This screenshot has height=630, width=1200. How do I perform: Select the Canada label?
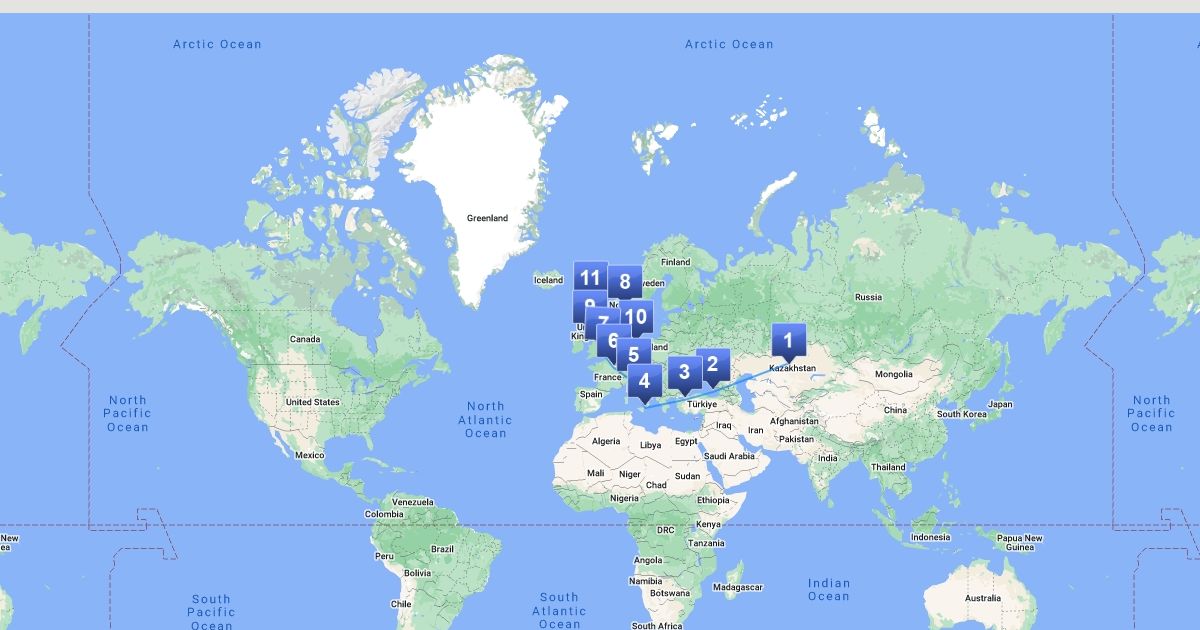pos(305,339)
